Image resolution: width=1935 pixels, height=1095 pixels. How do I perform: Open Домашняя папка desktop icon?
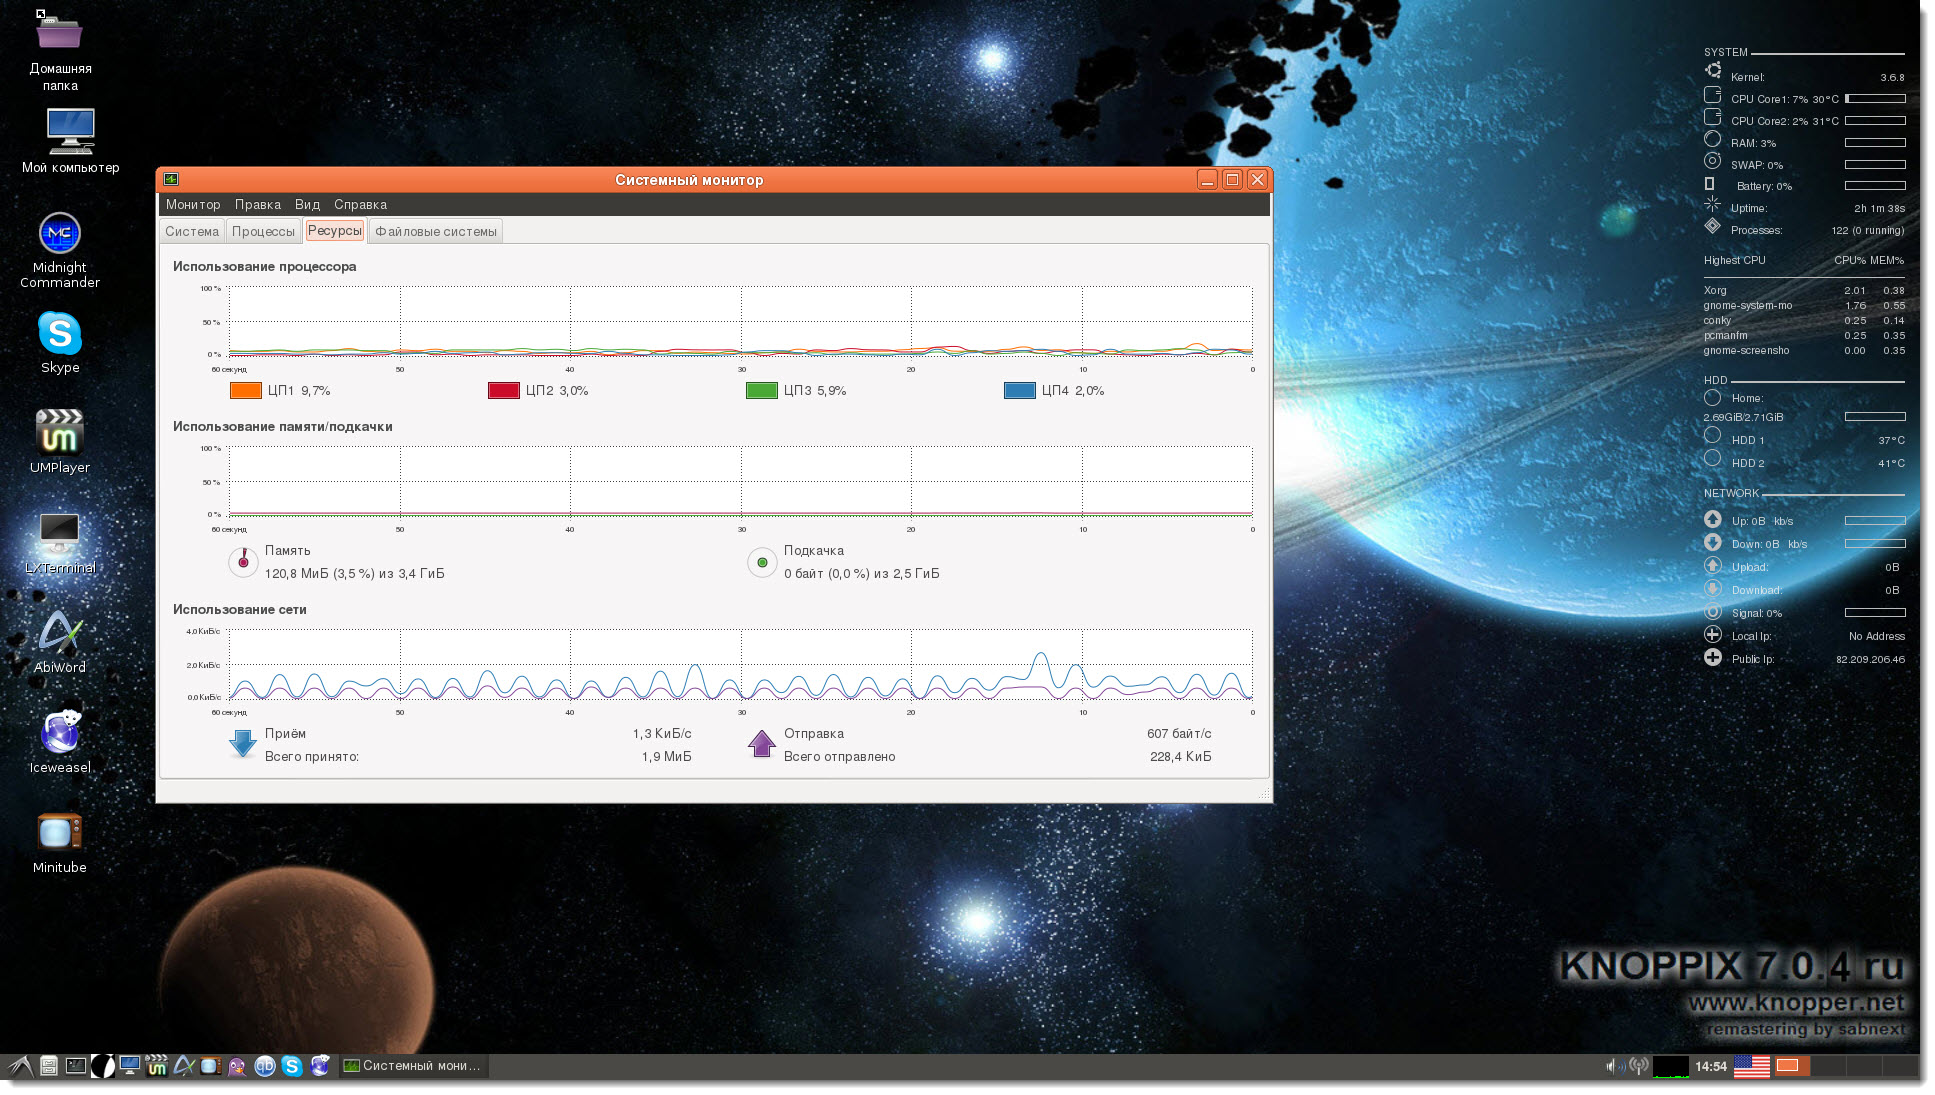tap(60, 50)
